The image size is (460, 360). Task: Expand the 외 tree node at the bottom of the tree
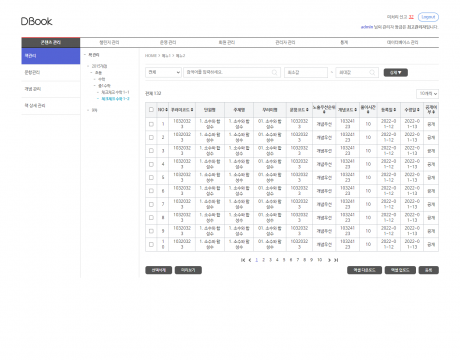[88, 110]
